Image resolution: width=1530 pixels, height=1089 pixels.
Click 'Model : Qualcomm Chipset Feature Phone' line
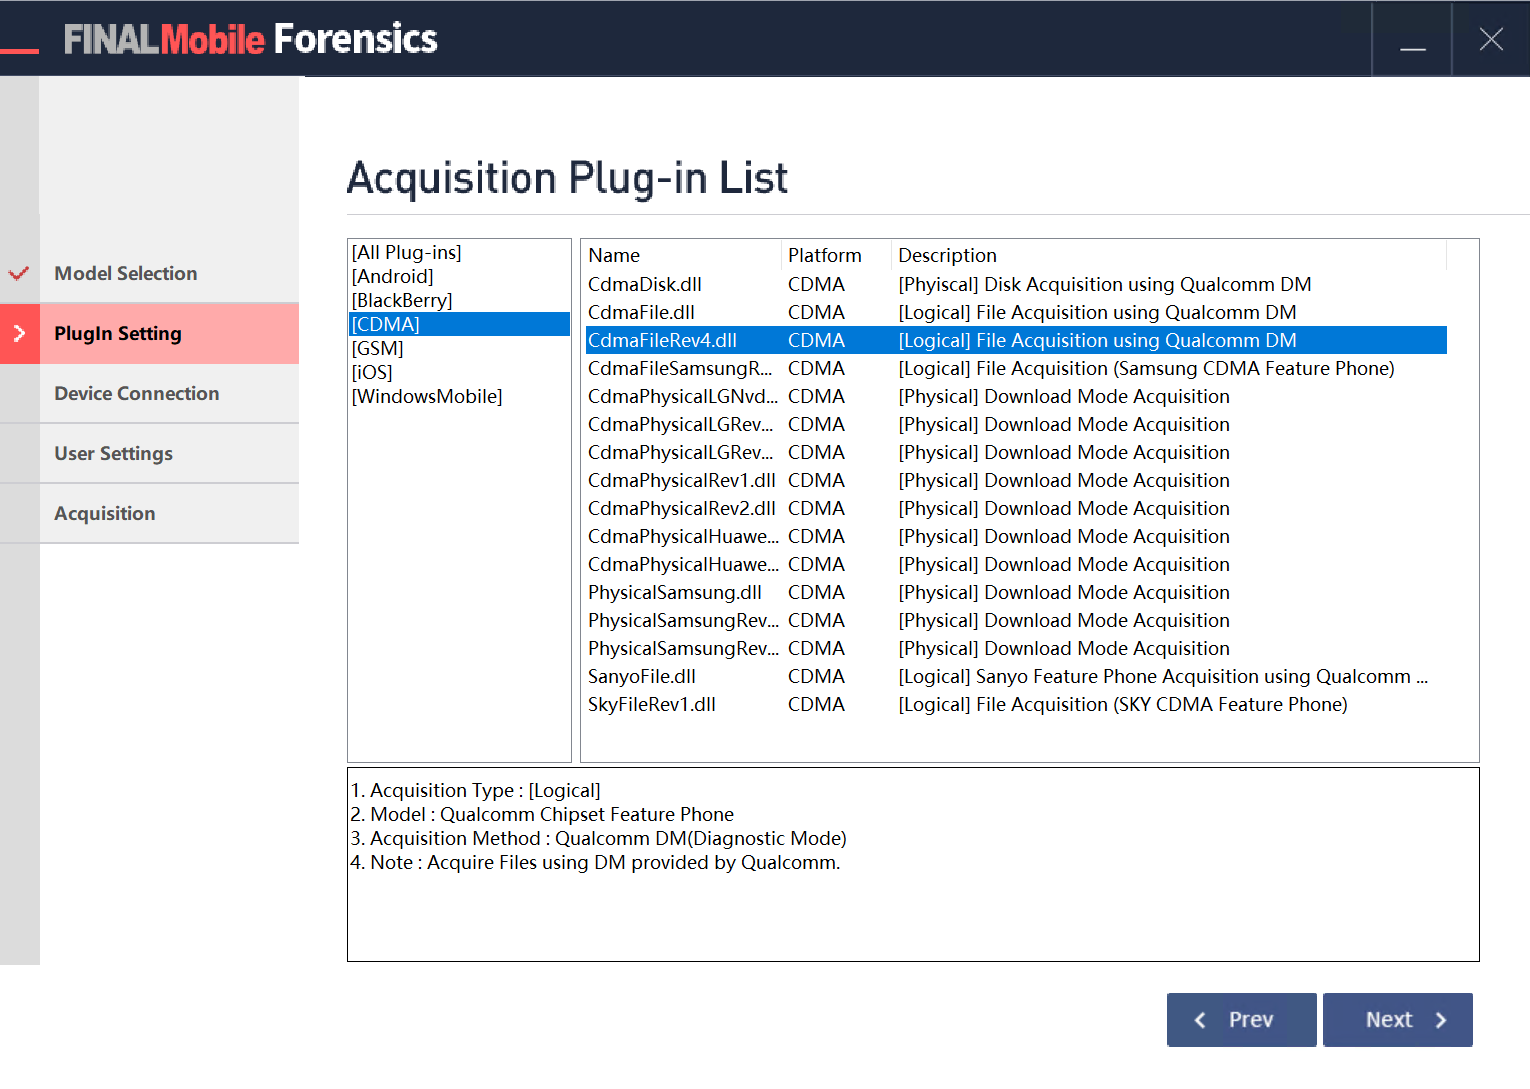[542, 815]
